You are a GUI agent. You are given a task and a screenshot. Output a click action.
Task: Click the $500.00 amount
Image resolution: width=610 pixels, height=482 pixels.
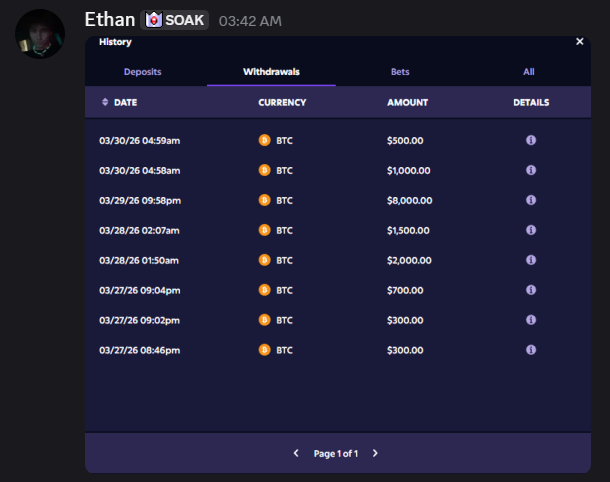tap(405, 140)
